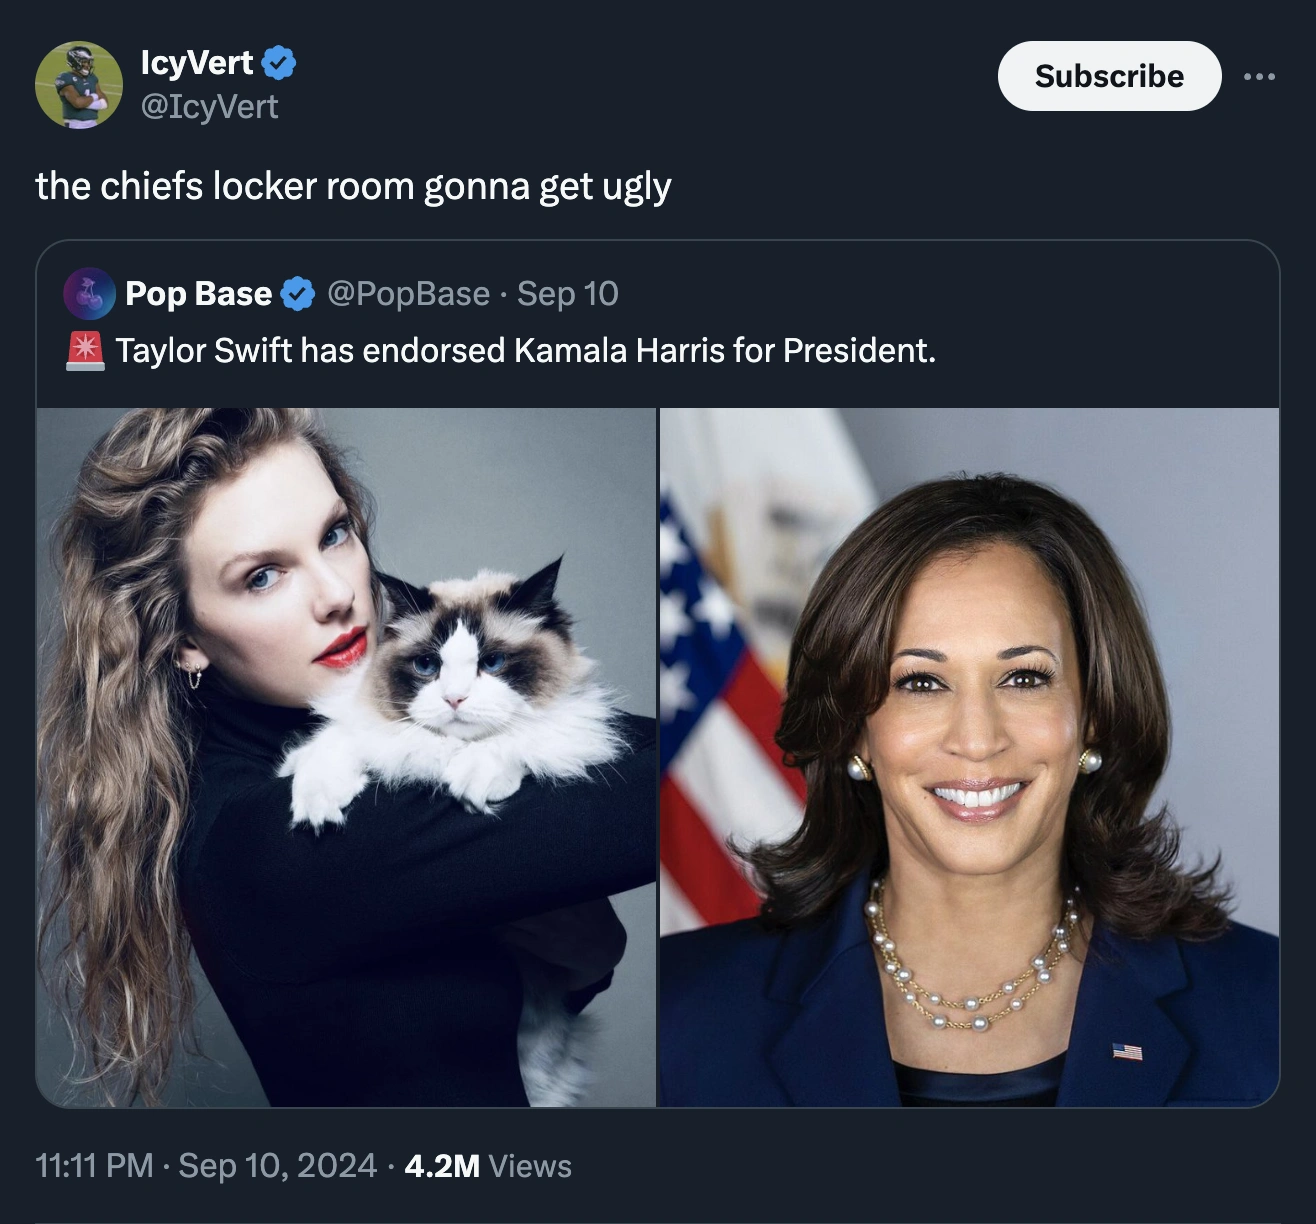Click IcyVert's profile avatar
This screenshot has width=1316, height=1224.
(x=79, y=85)
